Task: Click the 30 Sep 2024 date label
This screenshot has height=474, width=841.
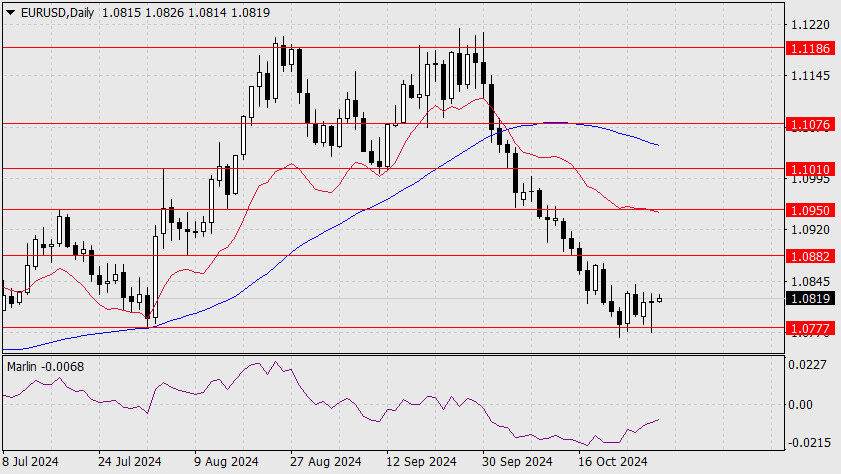Action: click(517, 461)
